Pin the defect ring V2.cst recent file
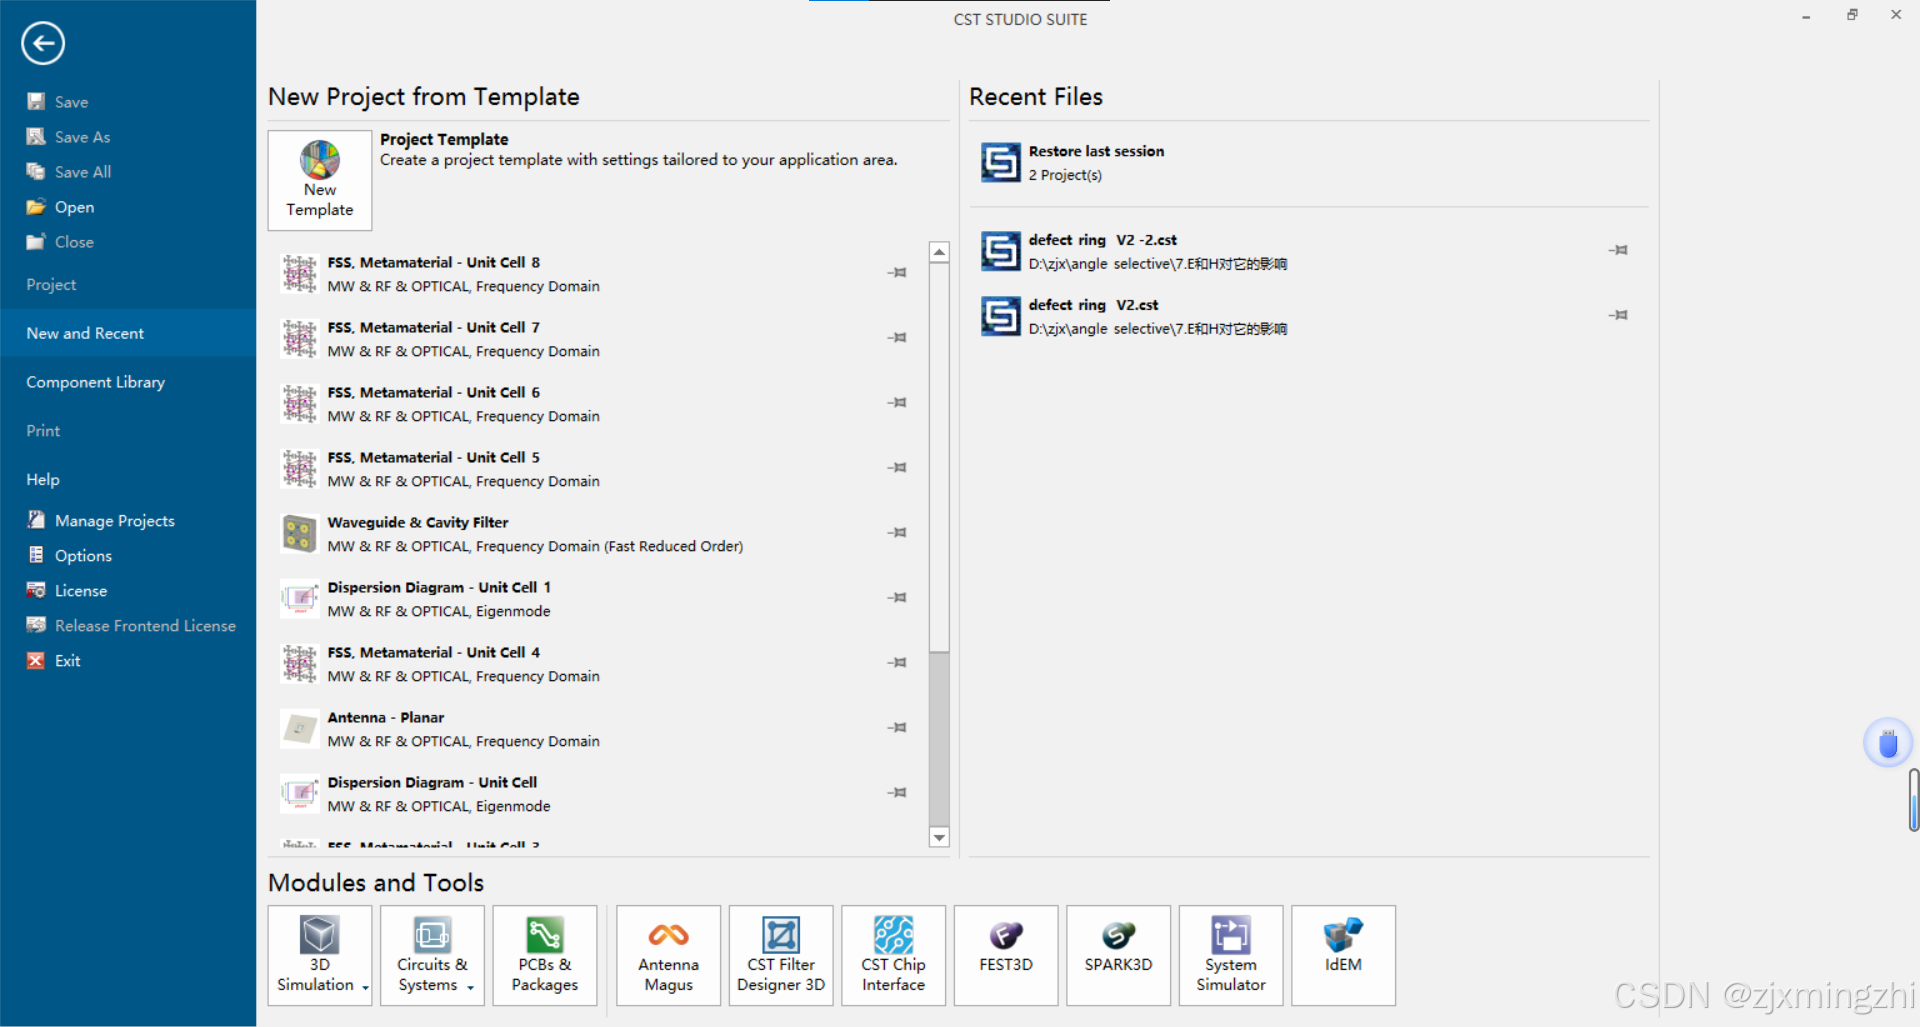 [1618, 315]
